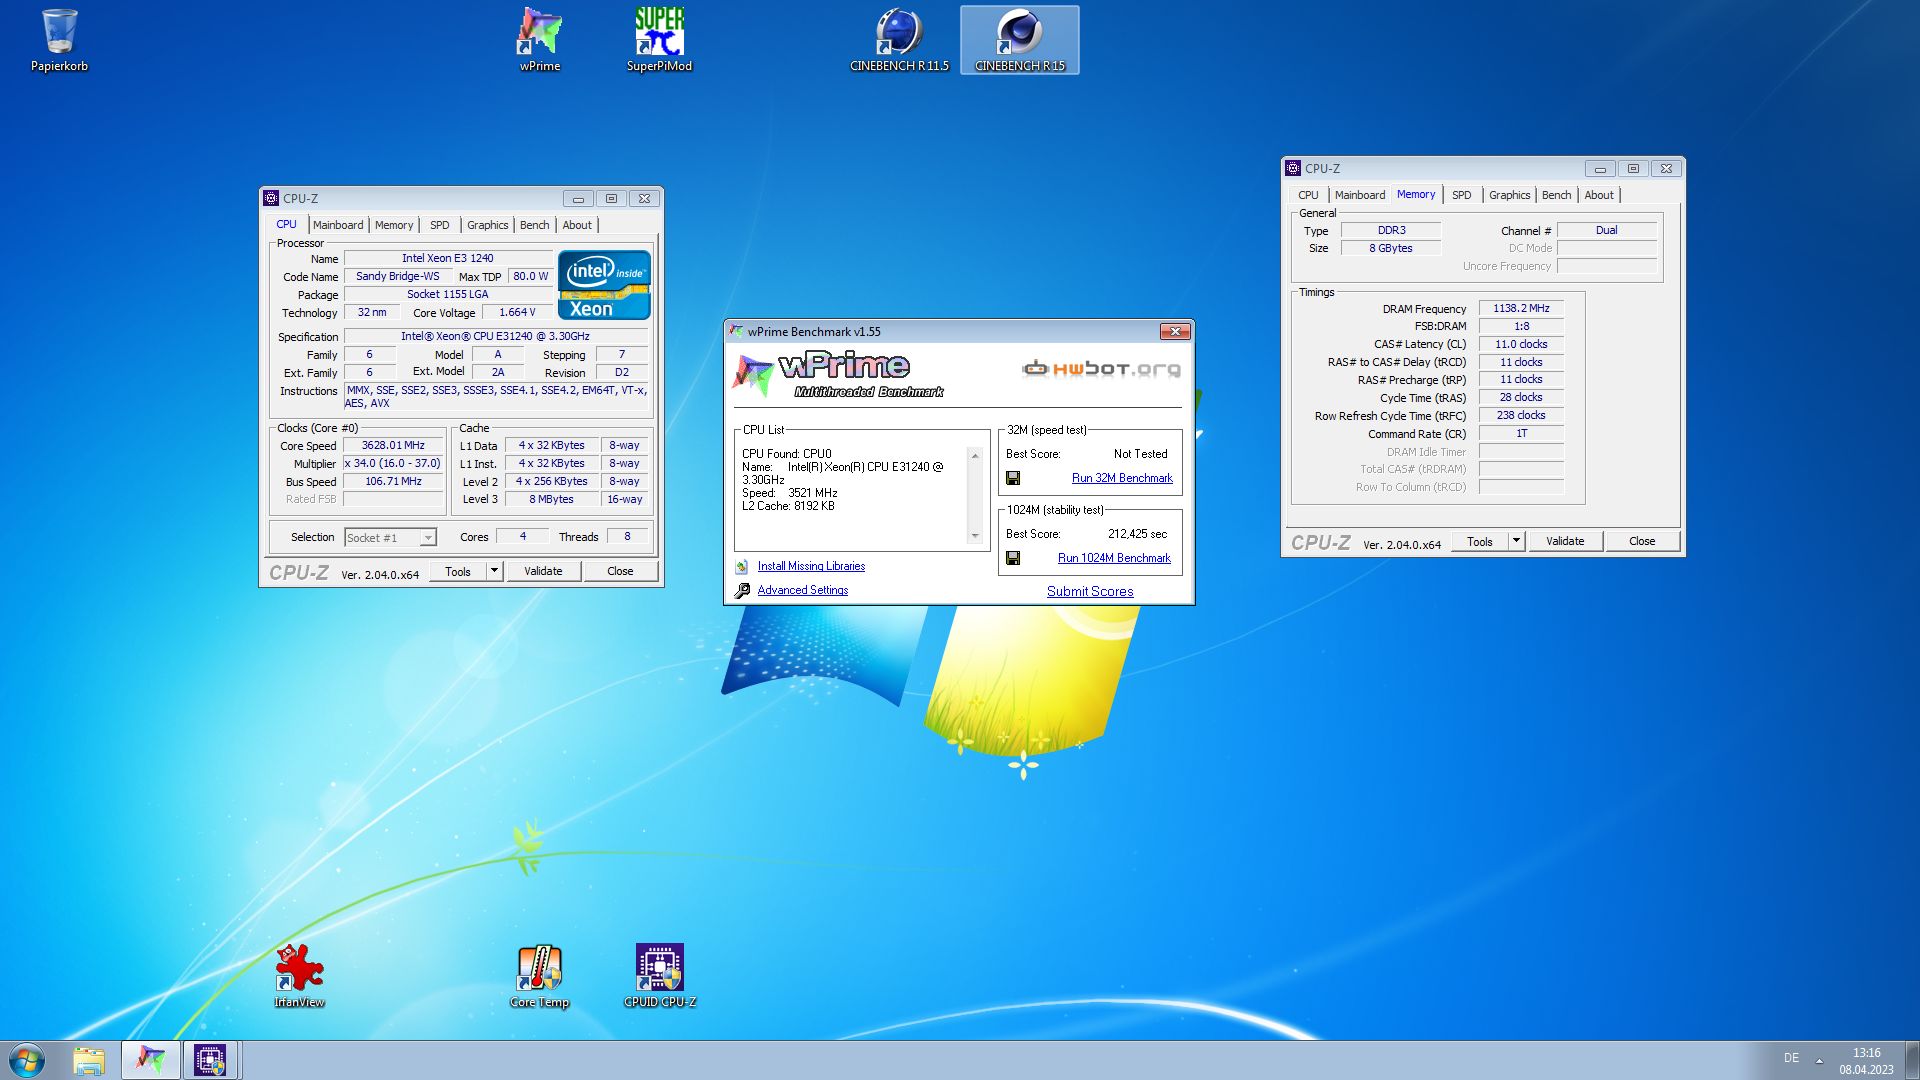Image resolution: width=1920 pixels, height=1080 pixels.
Task: Run the 1024M Benchmark link
Action: [1114, 558]
